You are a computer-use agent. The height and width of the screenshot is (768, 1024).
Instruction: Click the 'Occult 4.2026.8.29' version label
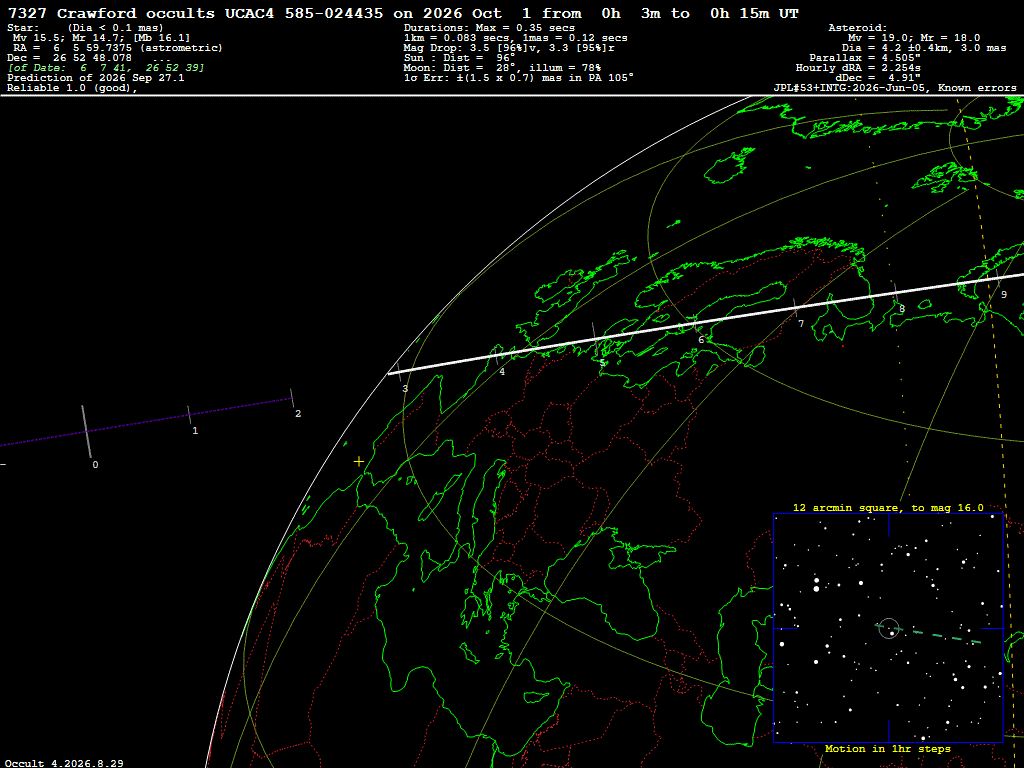pyautogui.click(x=64, y=763)
